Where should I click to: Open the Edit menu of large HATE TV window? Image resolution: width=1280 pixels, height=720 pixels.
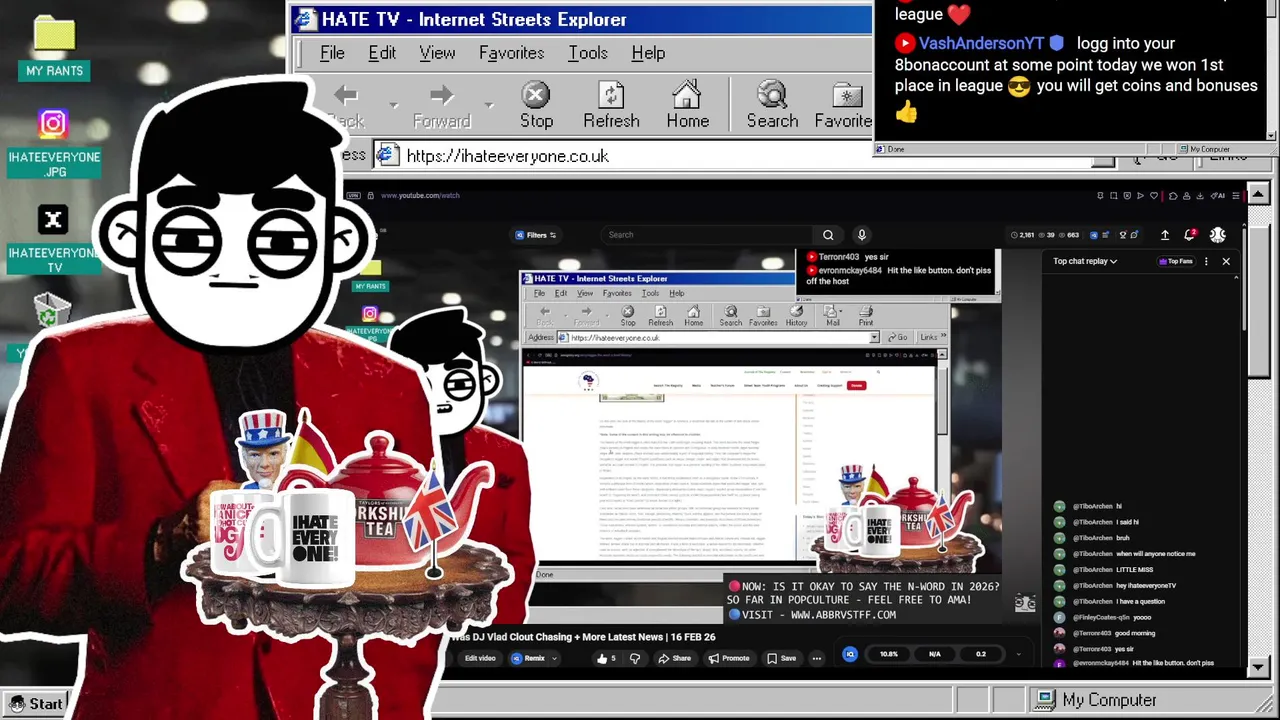tap(382, 53)
